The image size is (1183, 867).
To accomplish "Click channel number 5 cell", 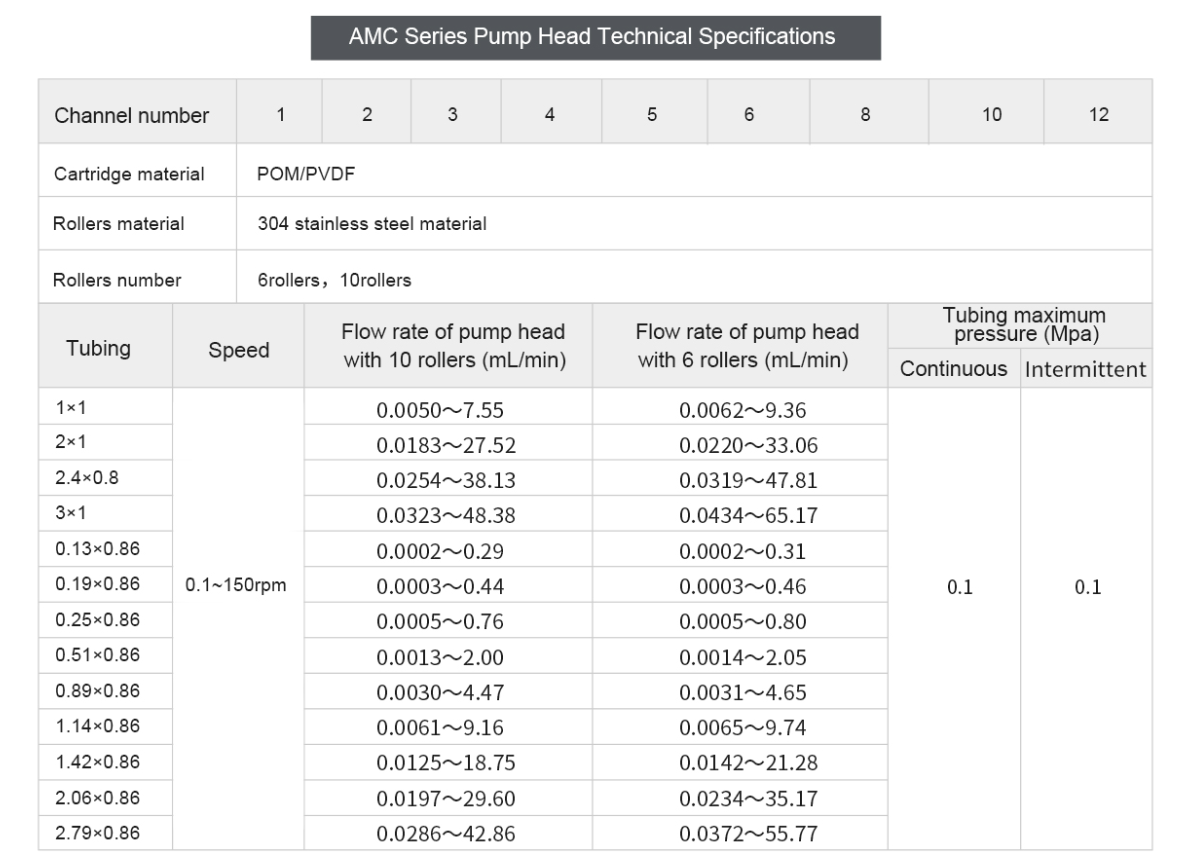I will [654, 112].
